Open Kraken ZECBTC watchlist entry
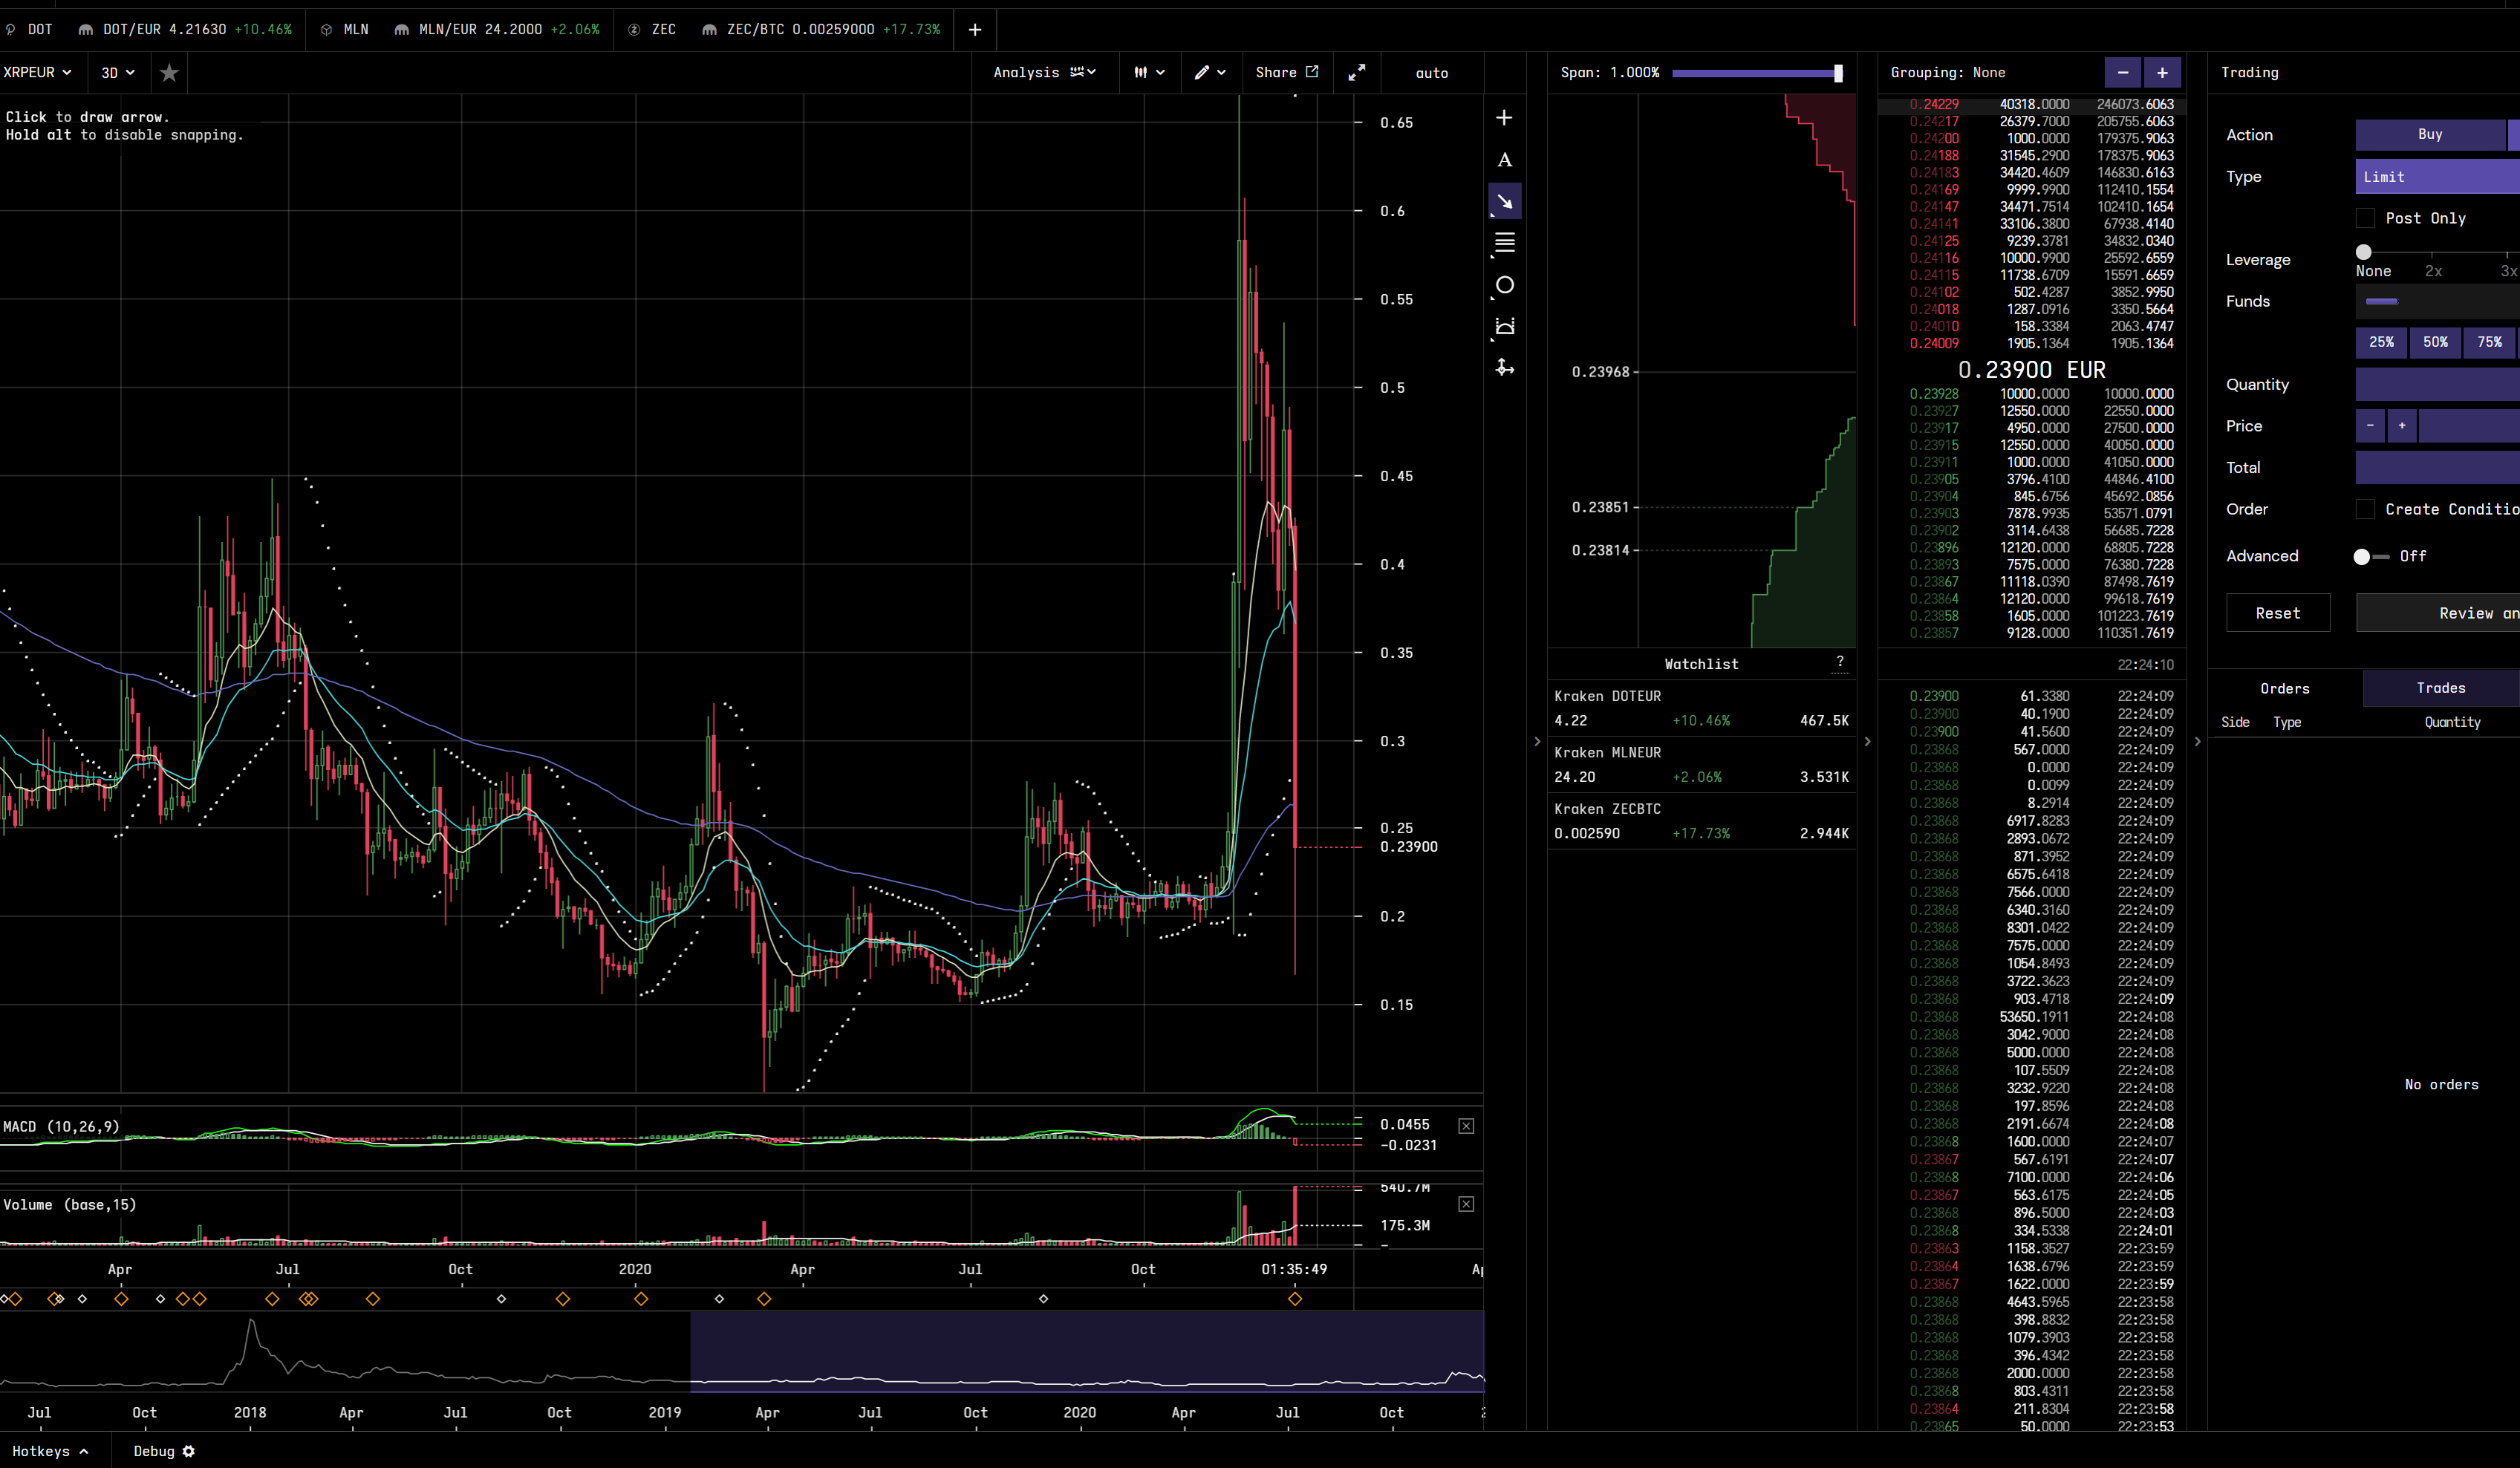The width and height of the screenshot is (2520, 1468). tap(1701, 821)
